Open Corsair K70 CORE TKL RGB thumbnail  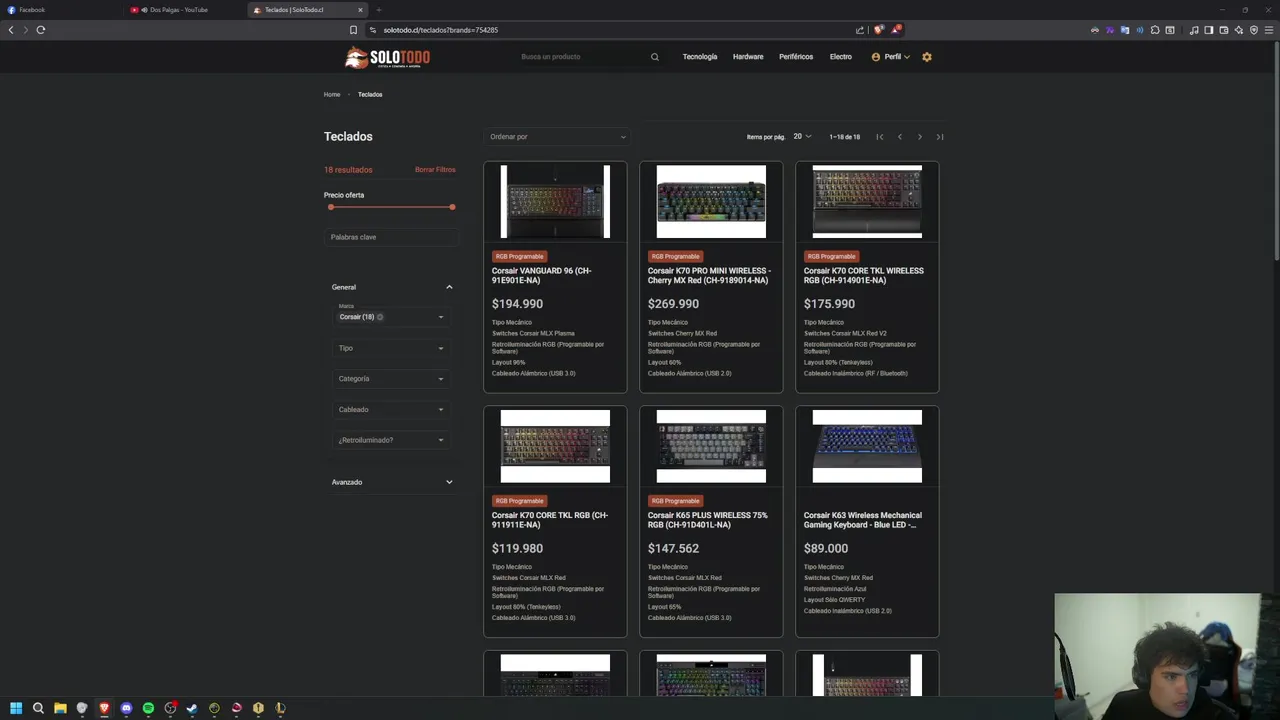(x=555, y=446)
